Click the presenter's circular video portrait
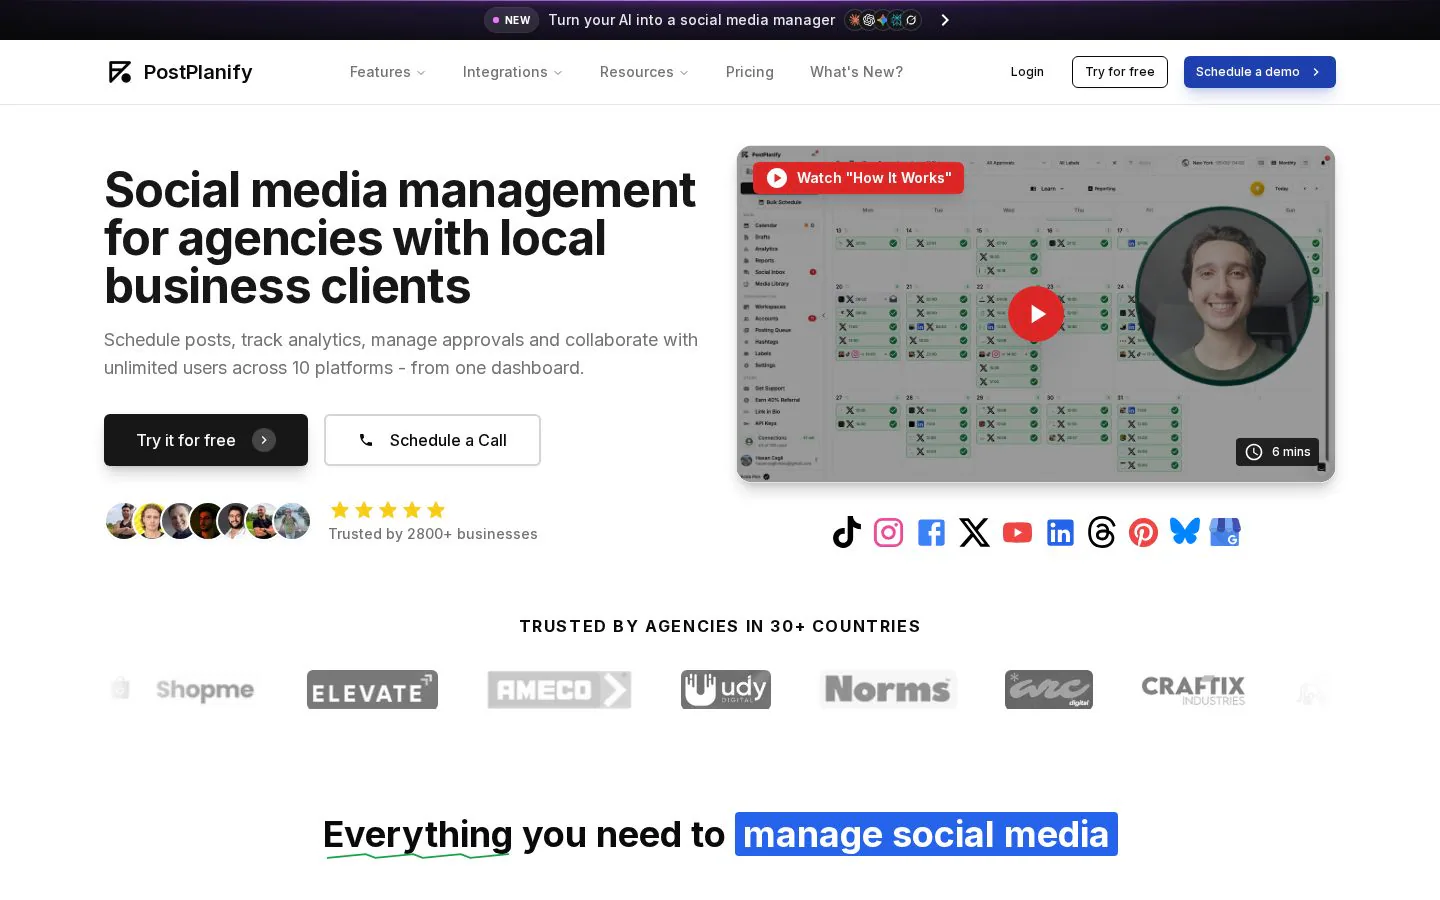 (1224, 296)
